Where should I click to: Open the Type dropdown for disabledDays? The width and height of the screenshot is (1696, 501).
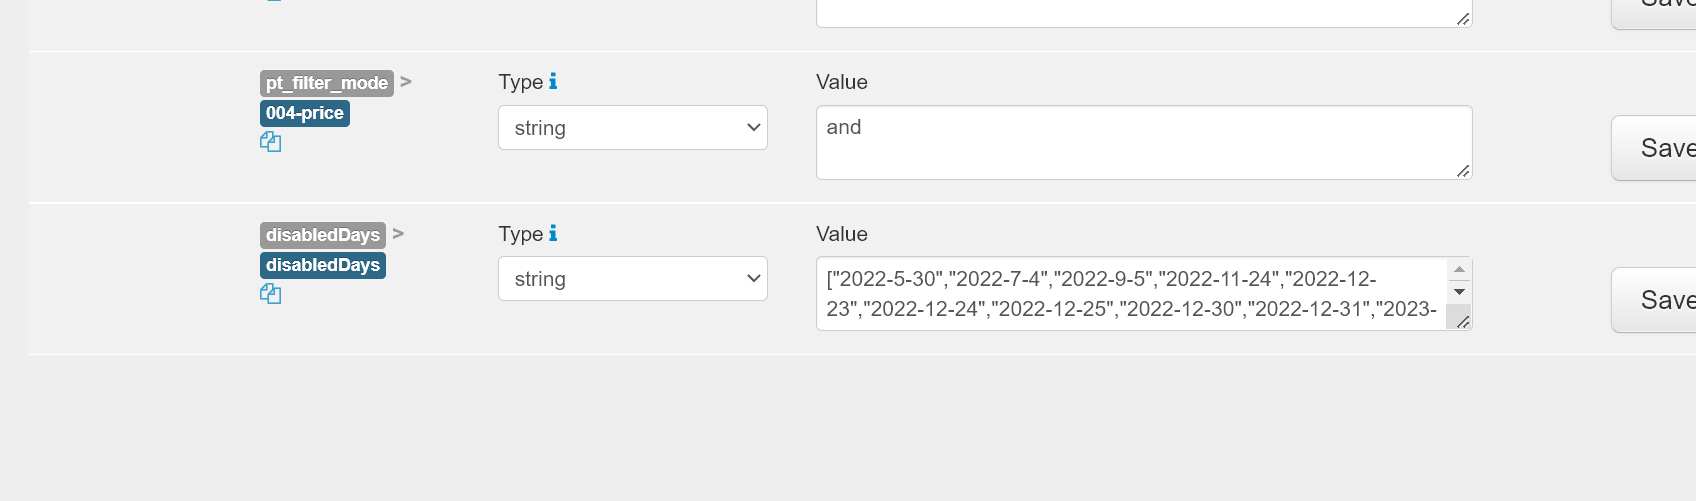pyautogui.click(x=632, y=279)
